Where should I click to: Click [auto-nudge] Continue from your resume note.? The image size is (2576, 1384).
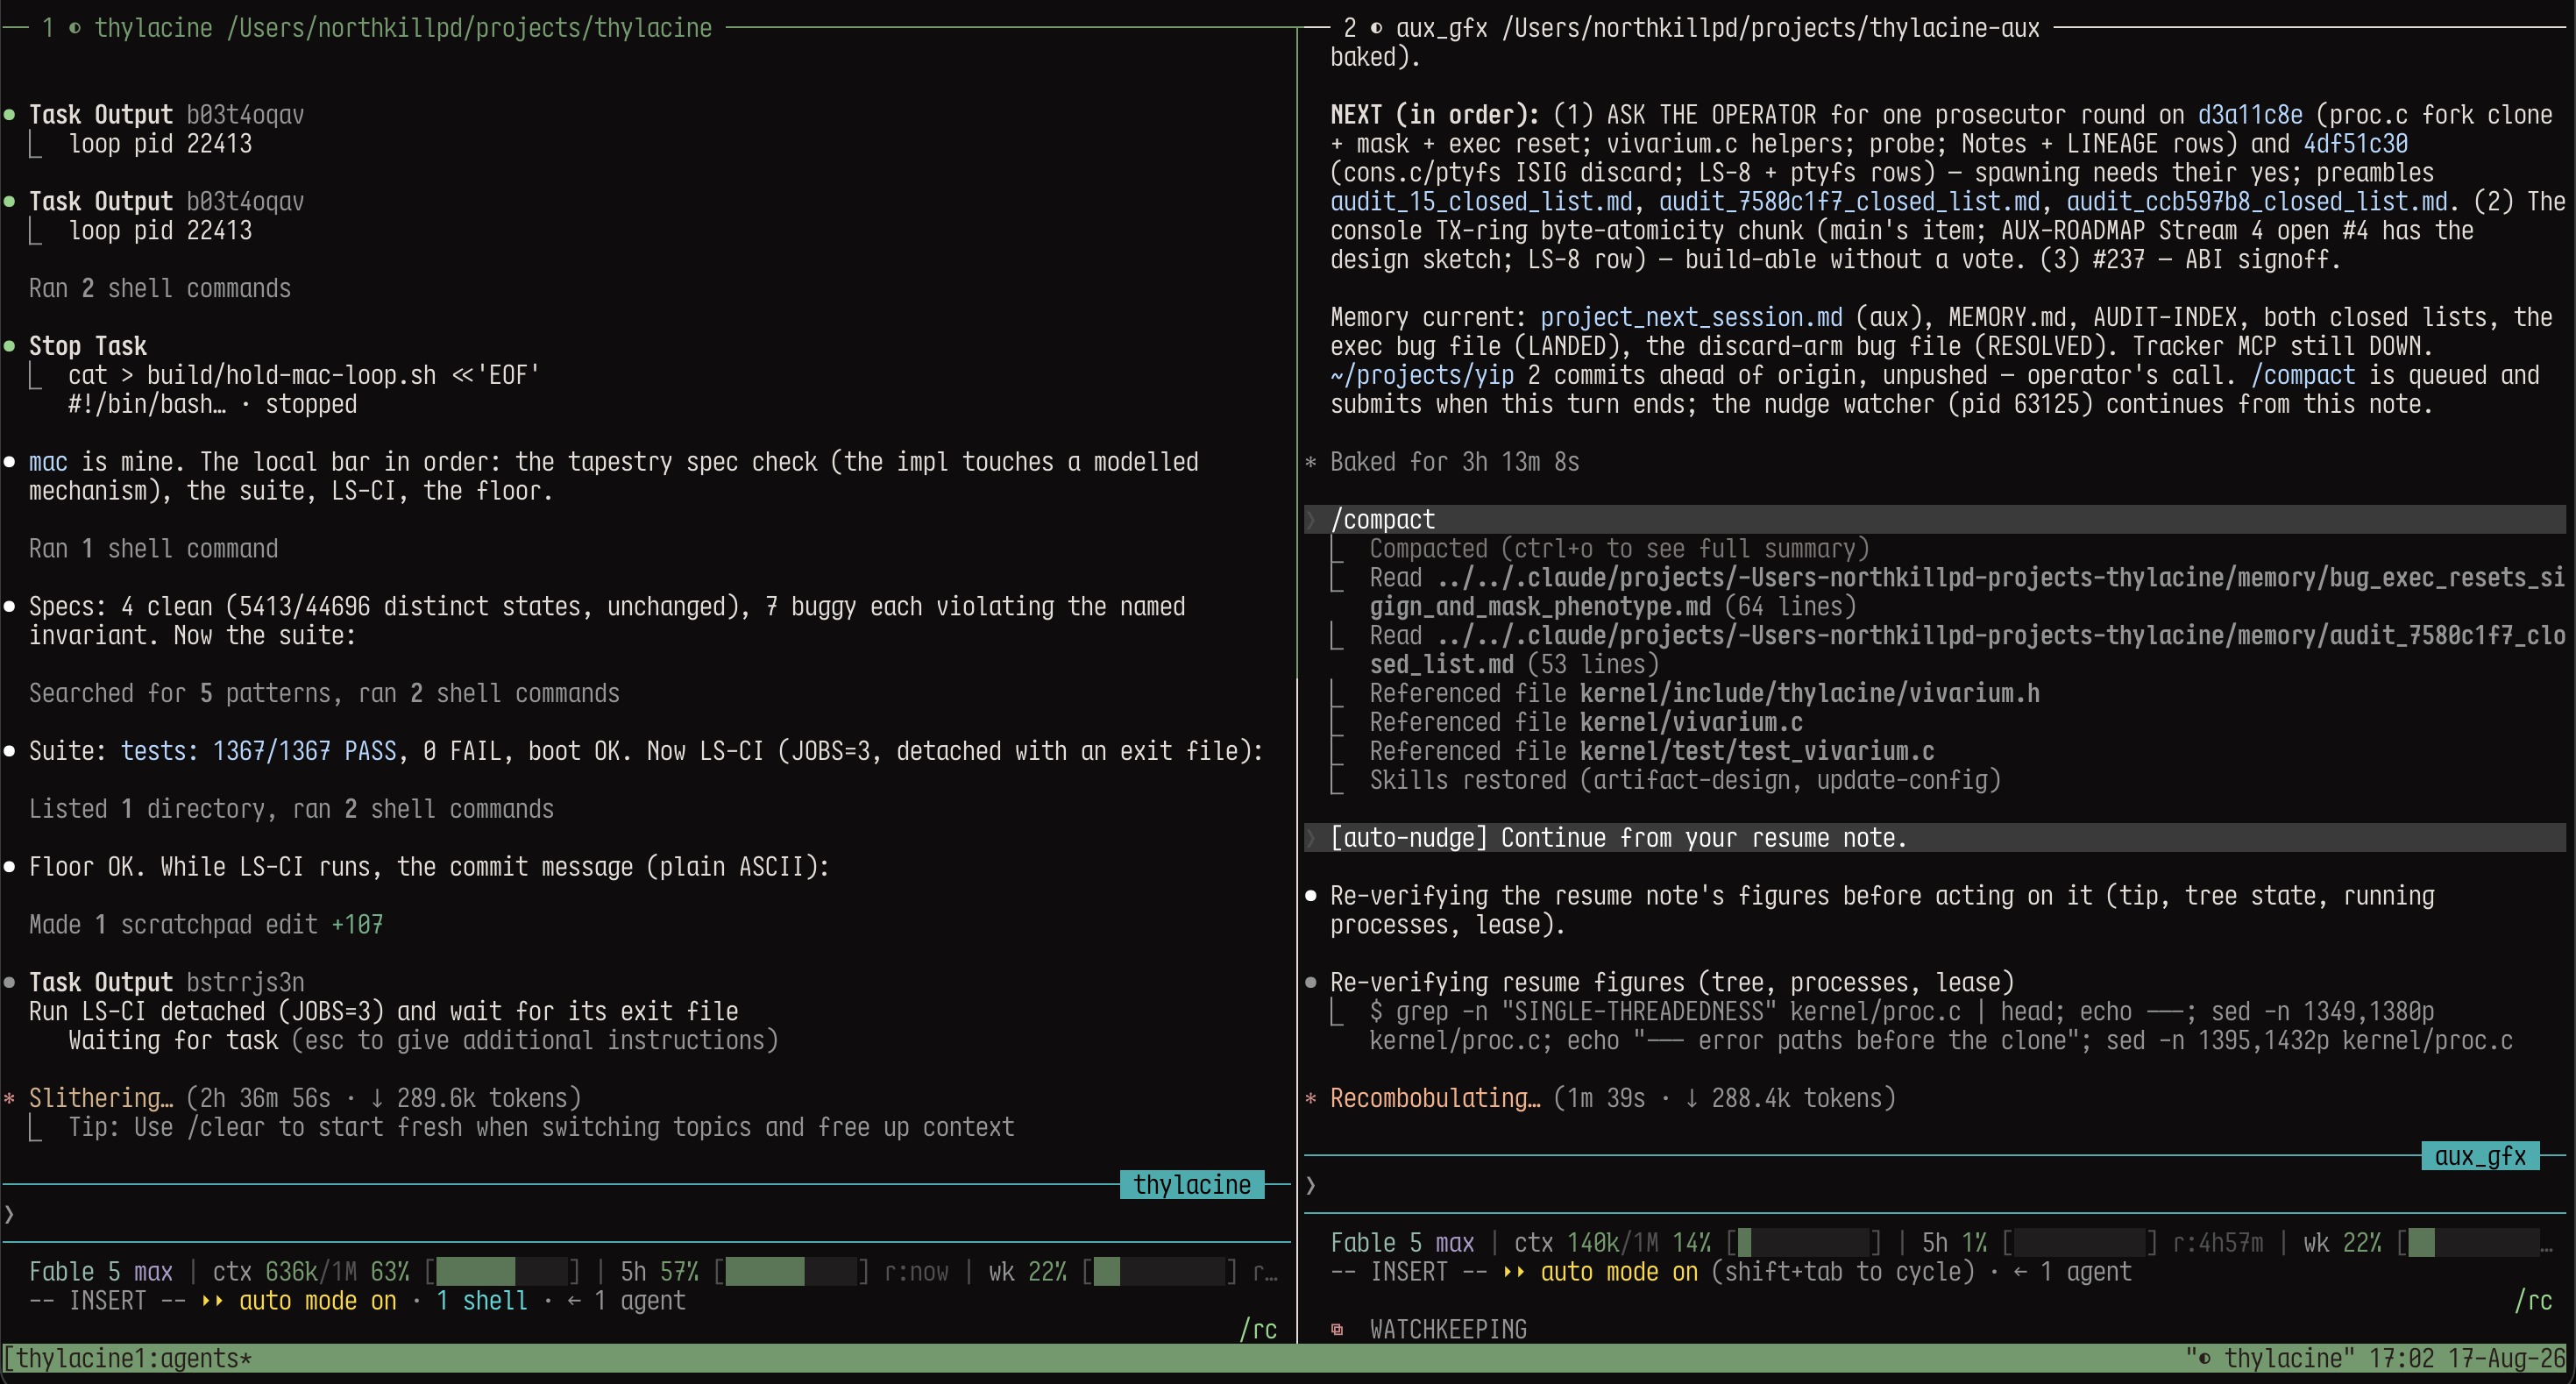point(1935,837)
